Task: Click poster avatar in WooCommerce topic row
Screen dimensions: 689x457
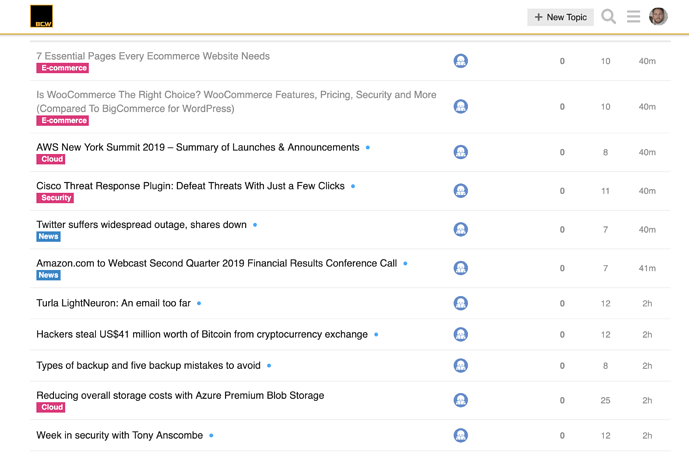Action: click(461, 107)
